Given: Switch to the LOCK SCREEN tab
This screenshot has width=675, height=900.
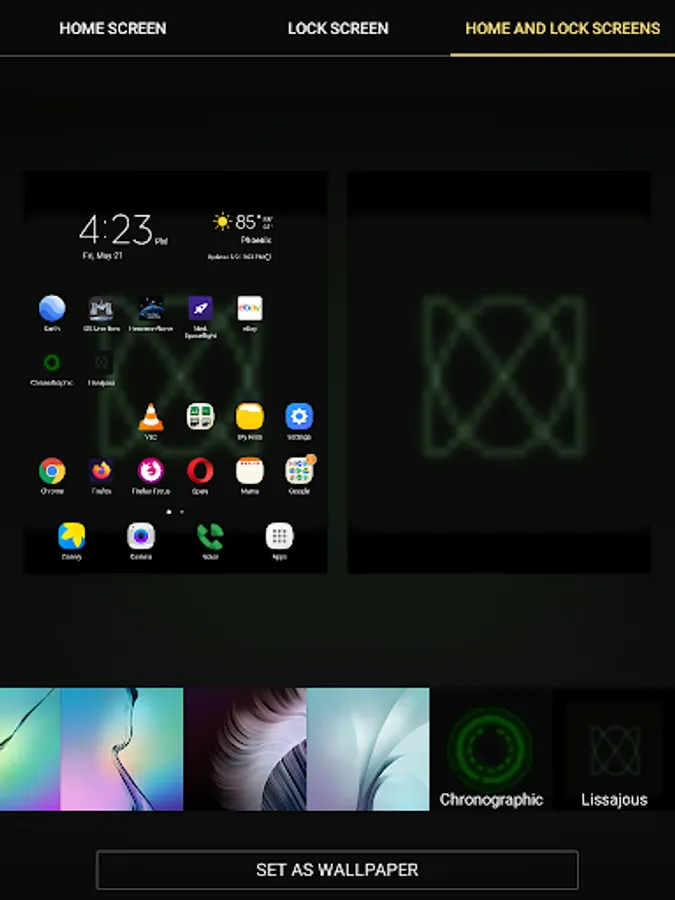Looking at the screenshot, I should 338,28.
